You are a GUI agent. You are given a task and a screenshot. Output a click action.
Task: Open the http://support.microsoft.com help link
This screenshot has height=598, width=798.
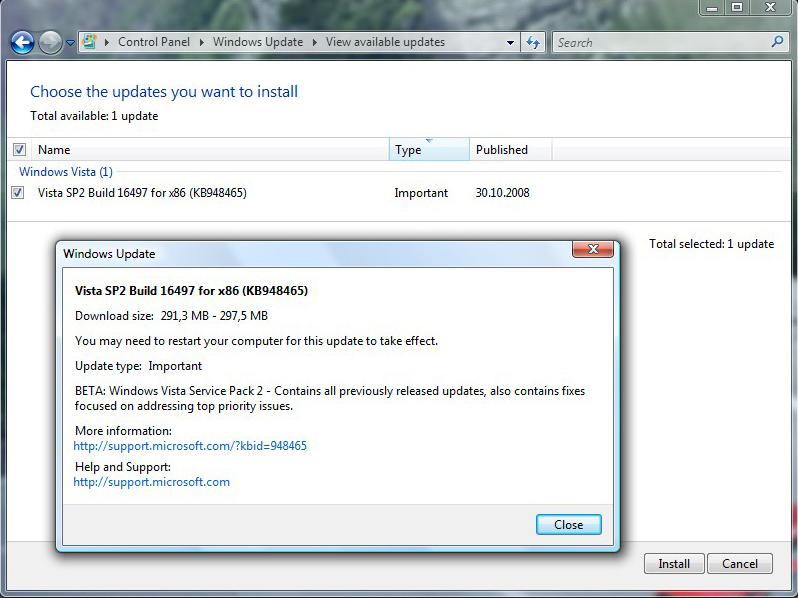[151, 482]
